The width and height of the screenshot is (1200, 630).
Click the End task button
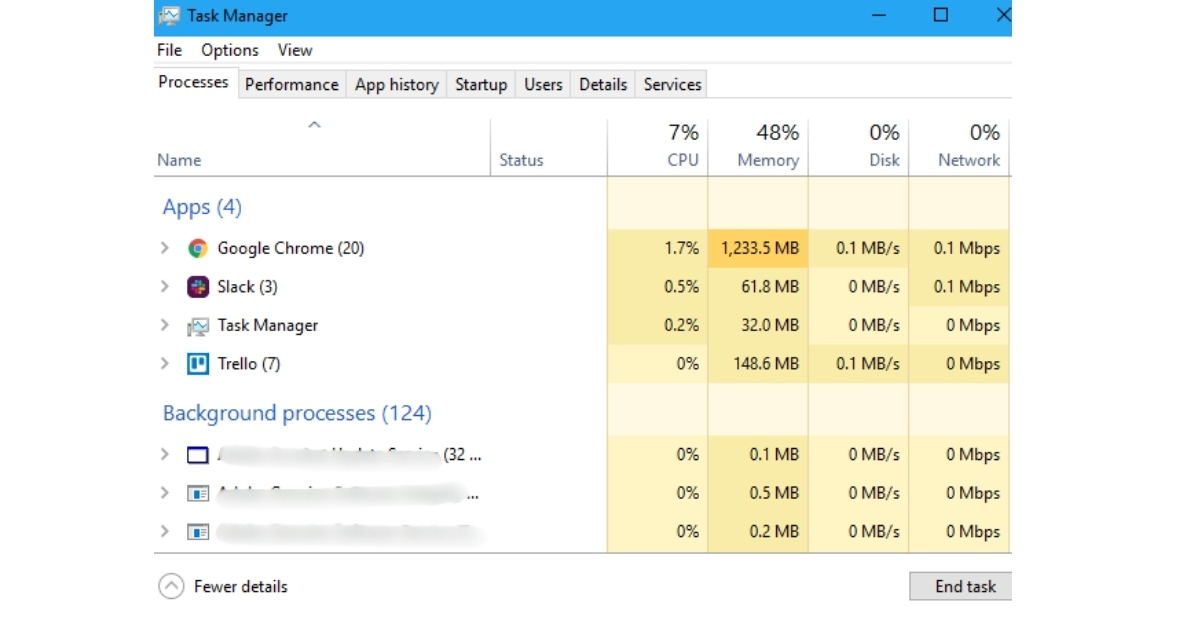[959, 586]
